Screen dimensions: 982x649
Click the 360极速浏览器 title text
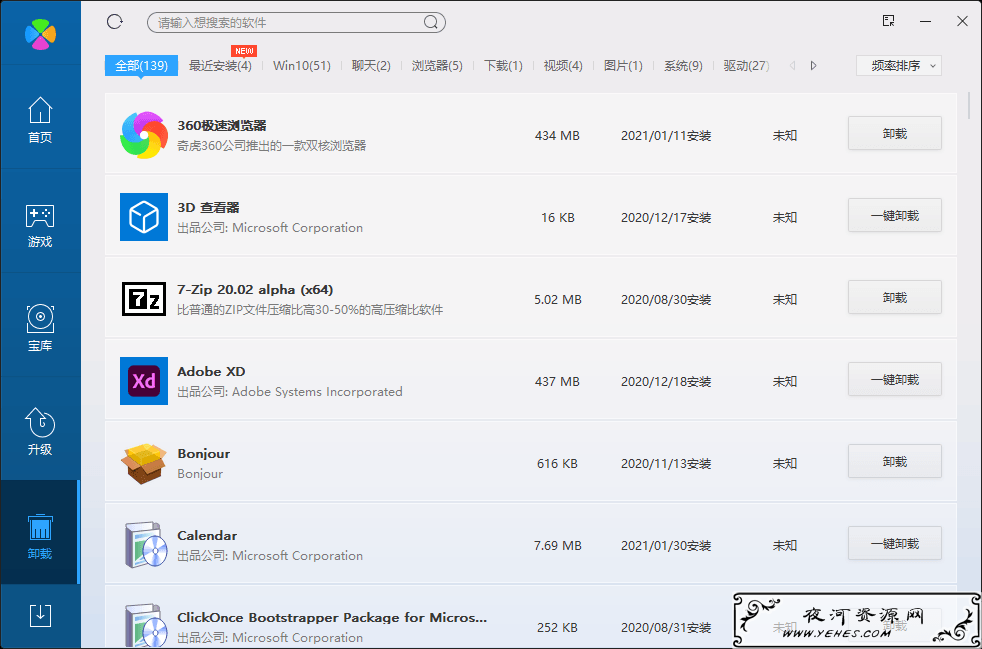[222, 125]
